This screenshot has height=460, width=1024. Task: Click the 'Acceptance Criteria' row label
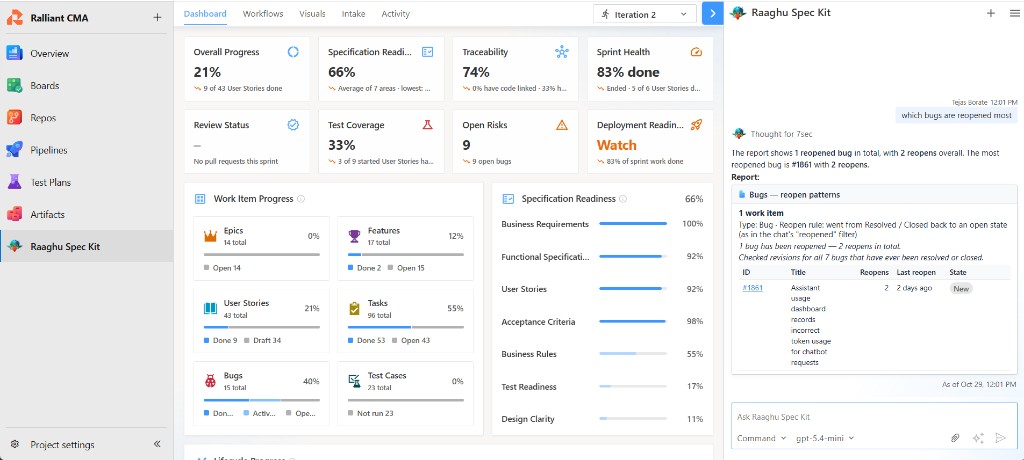click(538, 322)
